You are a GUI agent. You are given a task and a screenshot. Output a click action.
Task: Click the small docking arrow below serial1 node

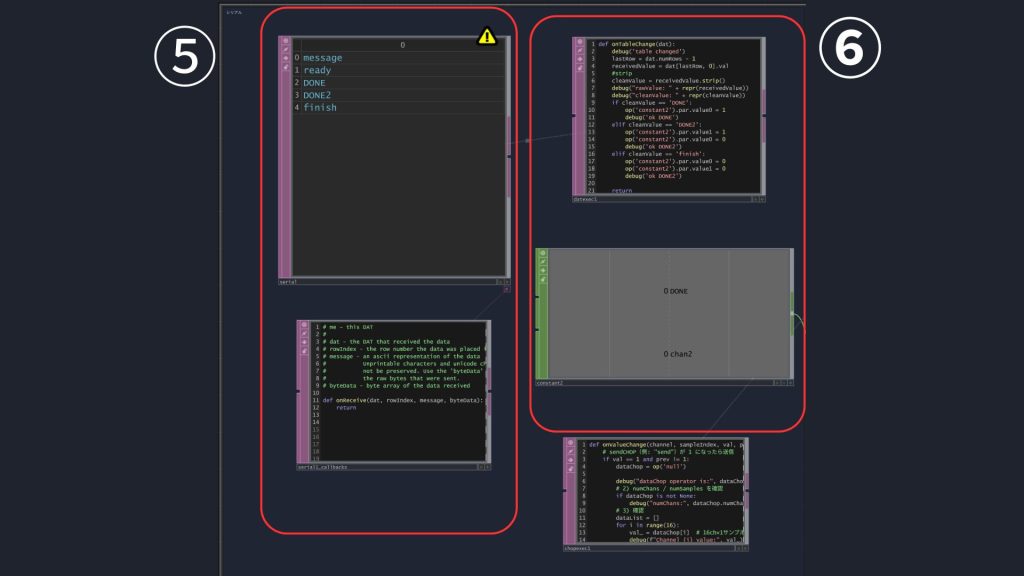507,290
